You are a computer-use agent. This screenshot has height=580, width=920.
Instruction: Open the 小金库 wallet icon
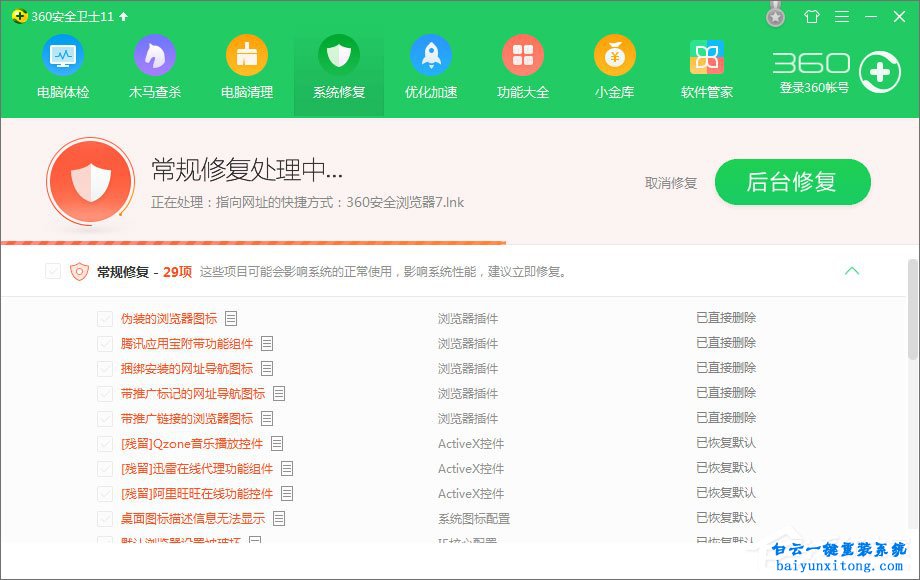[614, 68]
